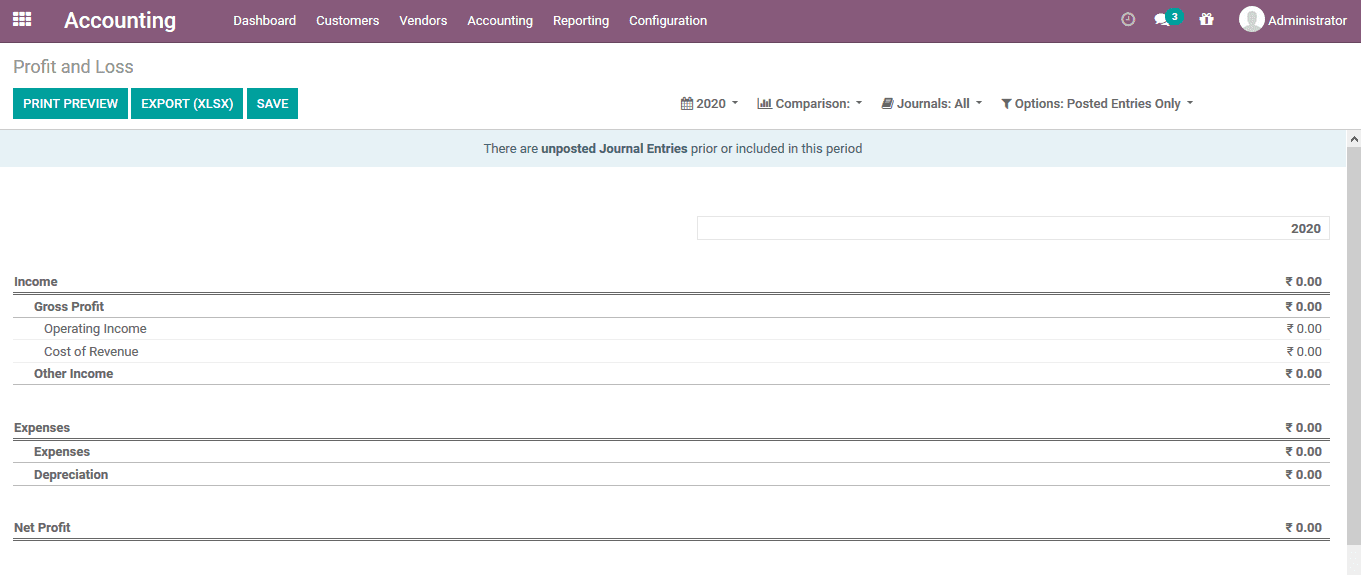This screenshot has width=1361, height=575.
Task: Open the Journals: All dropdown
Action: point(931,104)
